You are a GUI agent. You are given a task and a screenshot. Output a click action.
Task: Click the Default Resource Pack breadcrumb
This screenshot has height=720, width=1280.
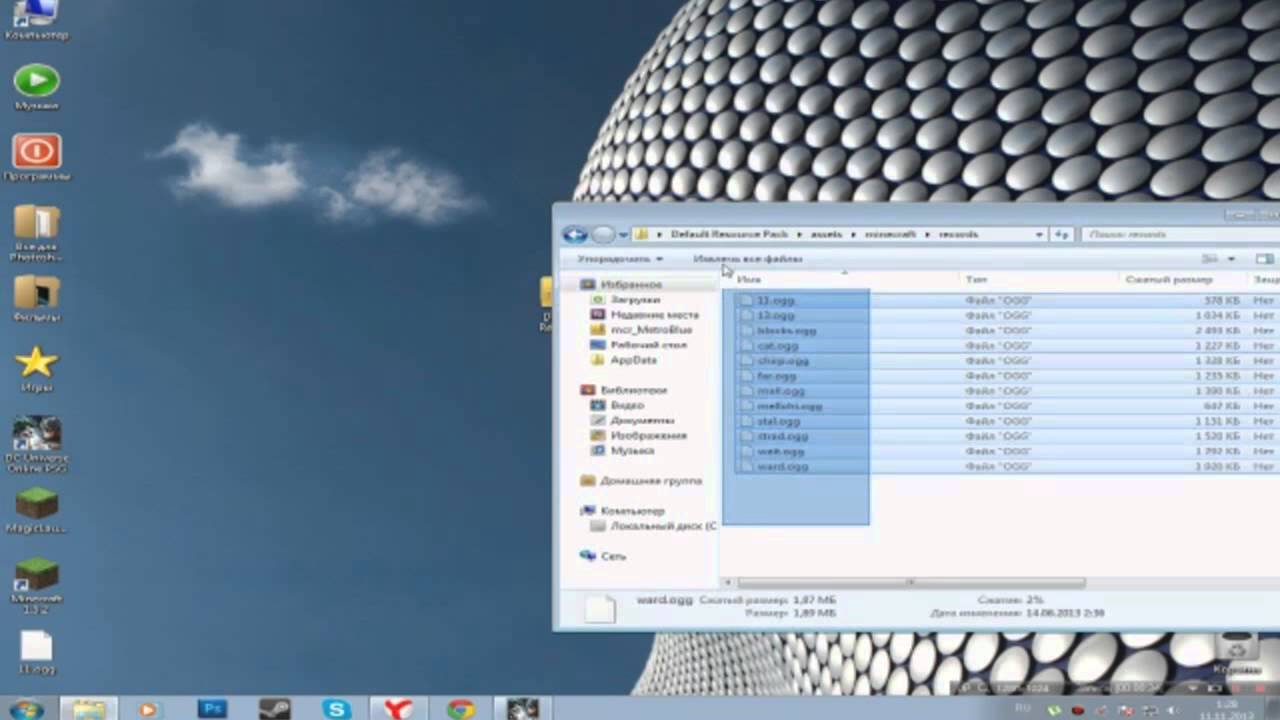(x=729, y=234)
